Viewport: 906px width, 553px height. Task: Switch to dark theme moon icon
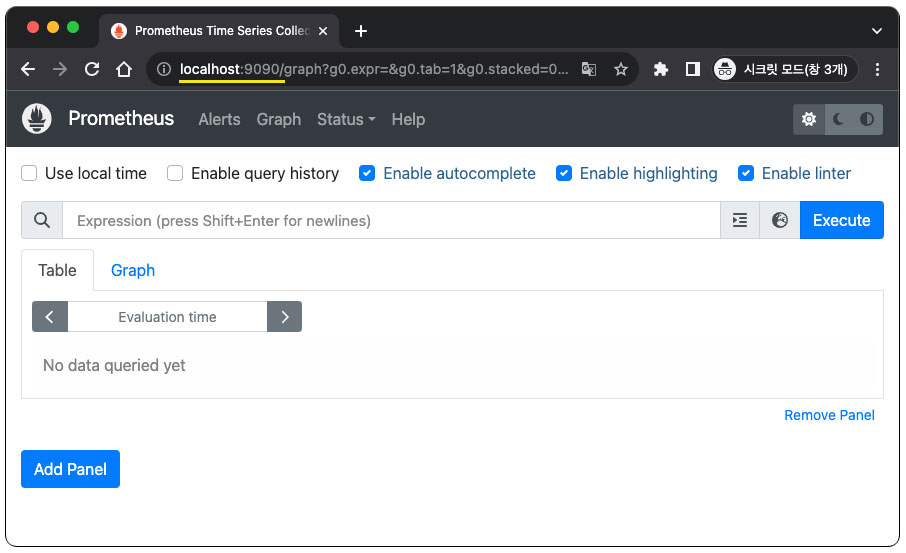coord(838,119)
